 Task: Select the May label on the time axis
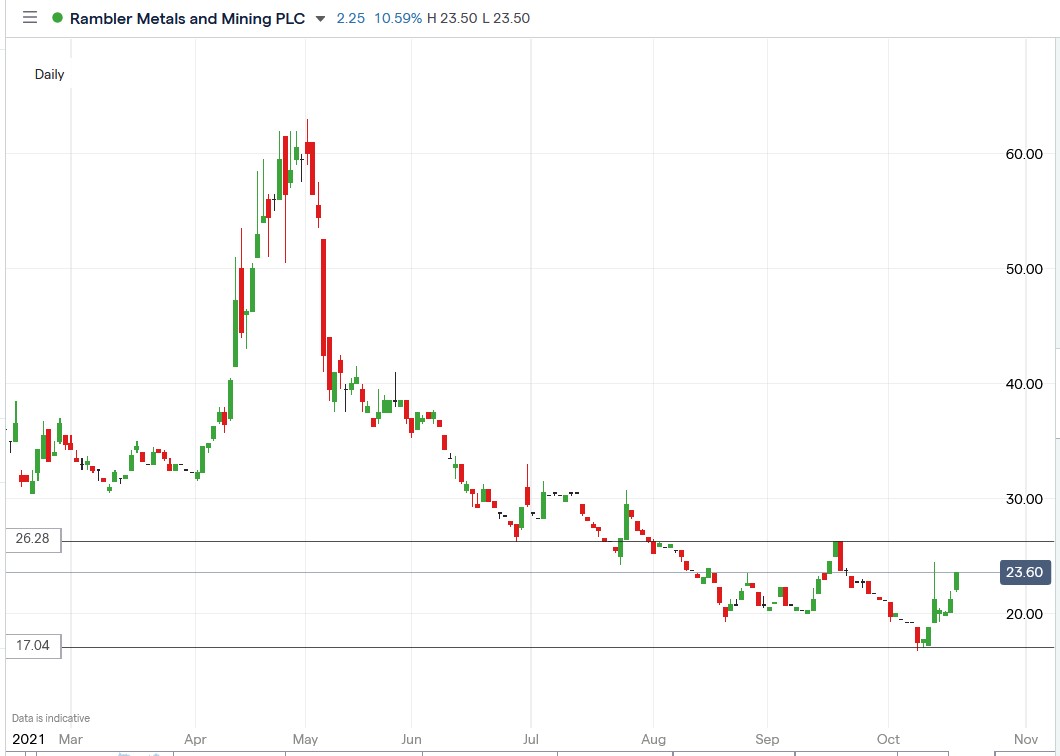pyautogui.click(x=305, y=739)
